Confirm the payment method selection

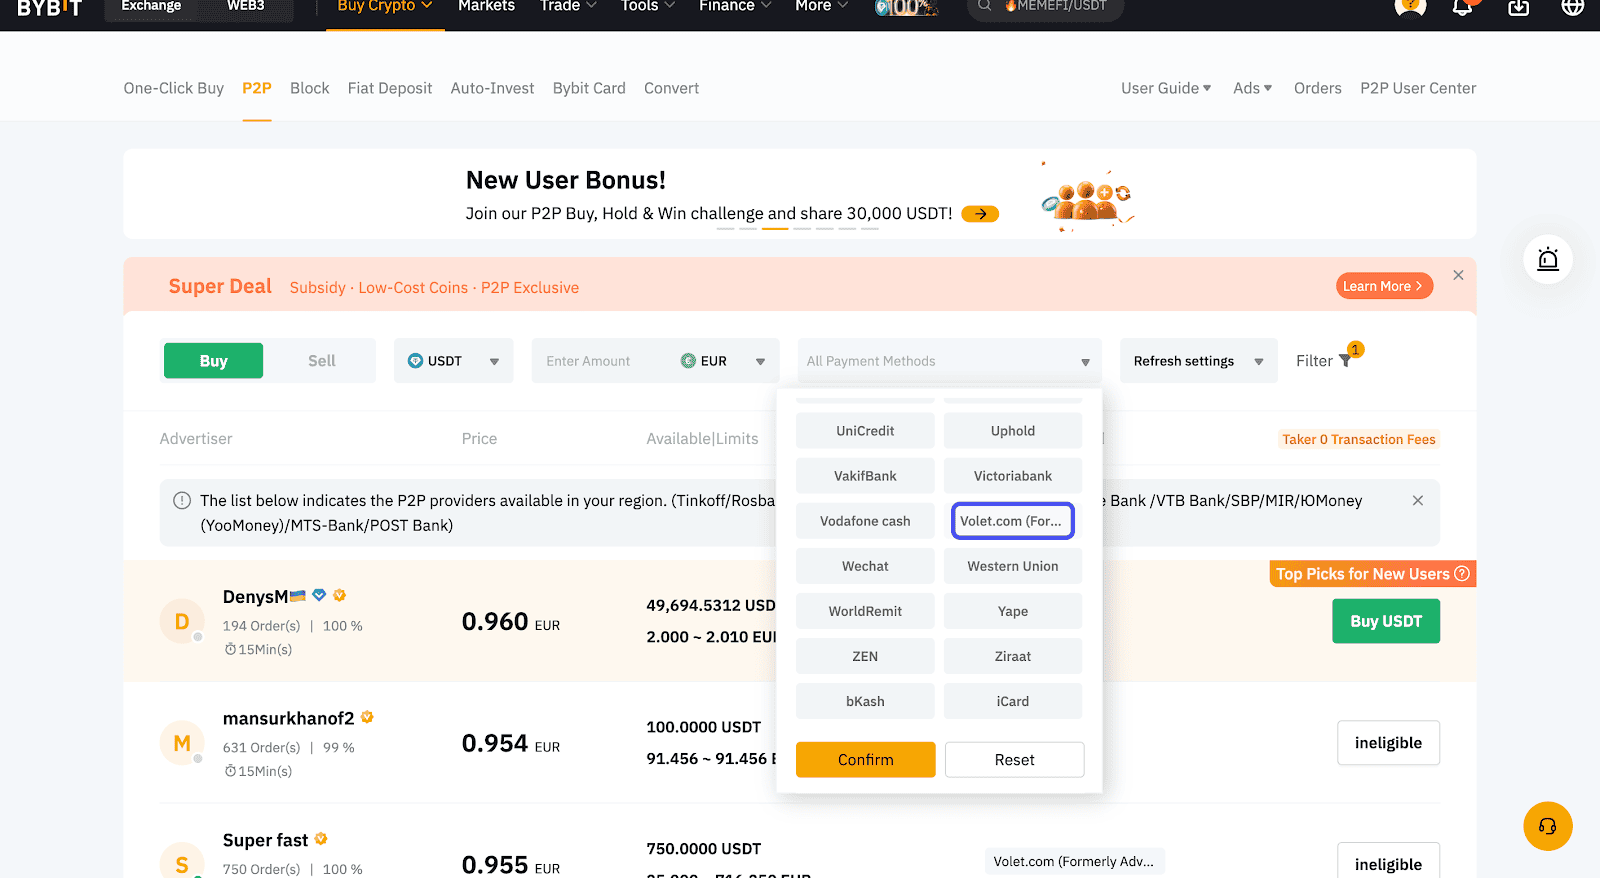coord(866,760)
